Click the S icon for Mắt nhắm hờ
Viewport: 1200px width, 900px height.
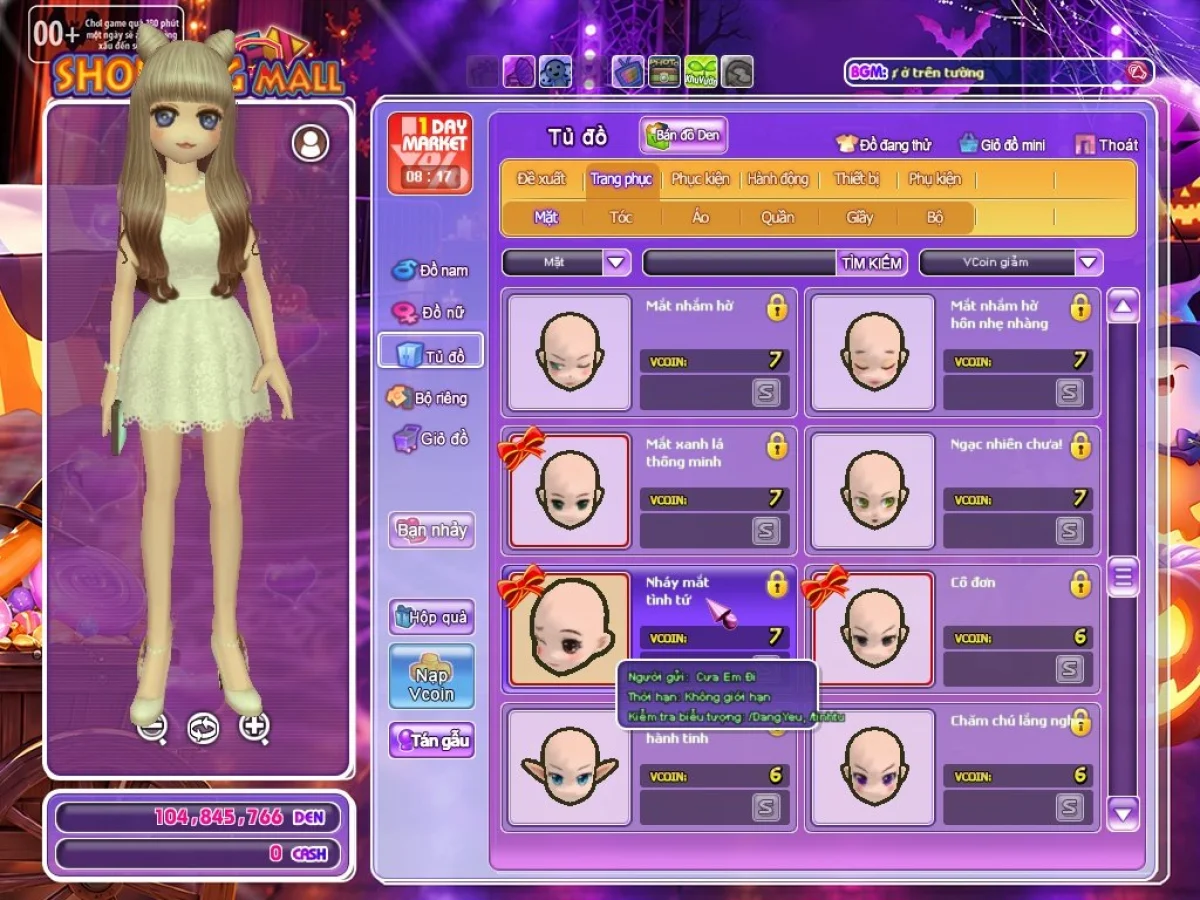[766, 392]
